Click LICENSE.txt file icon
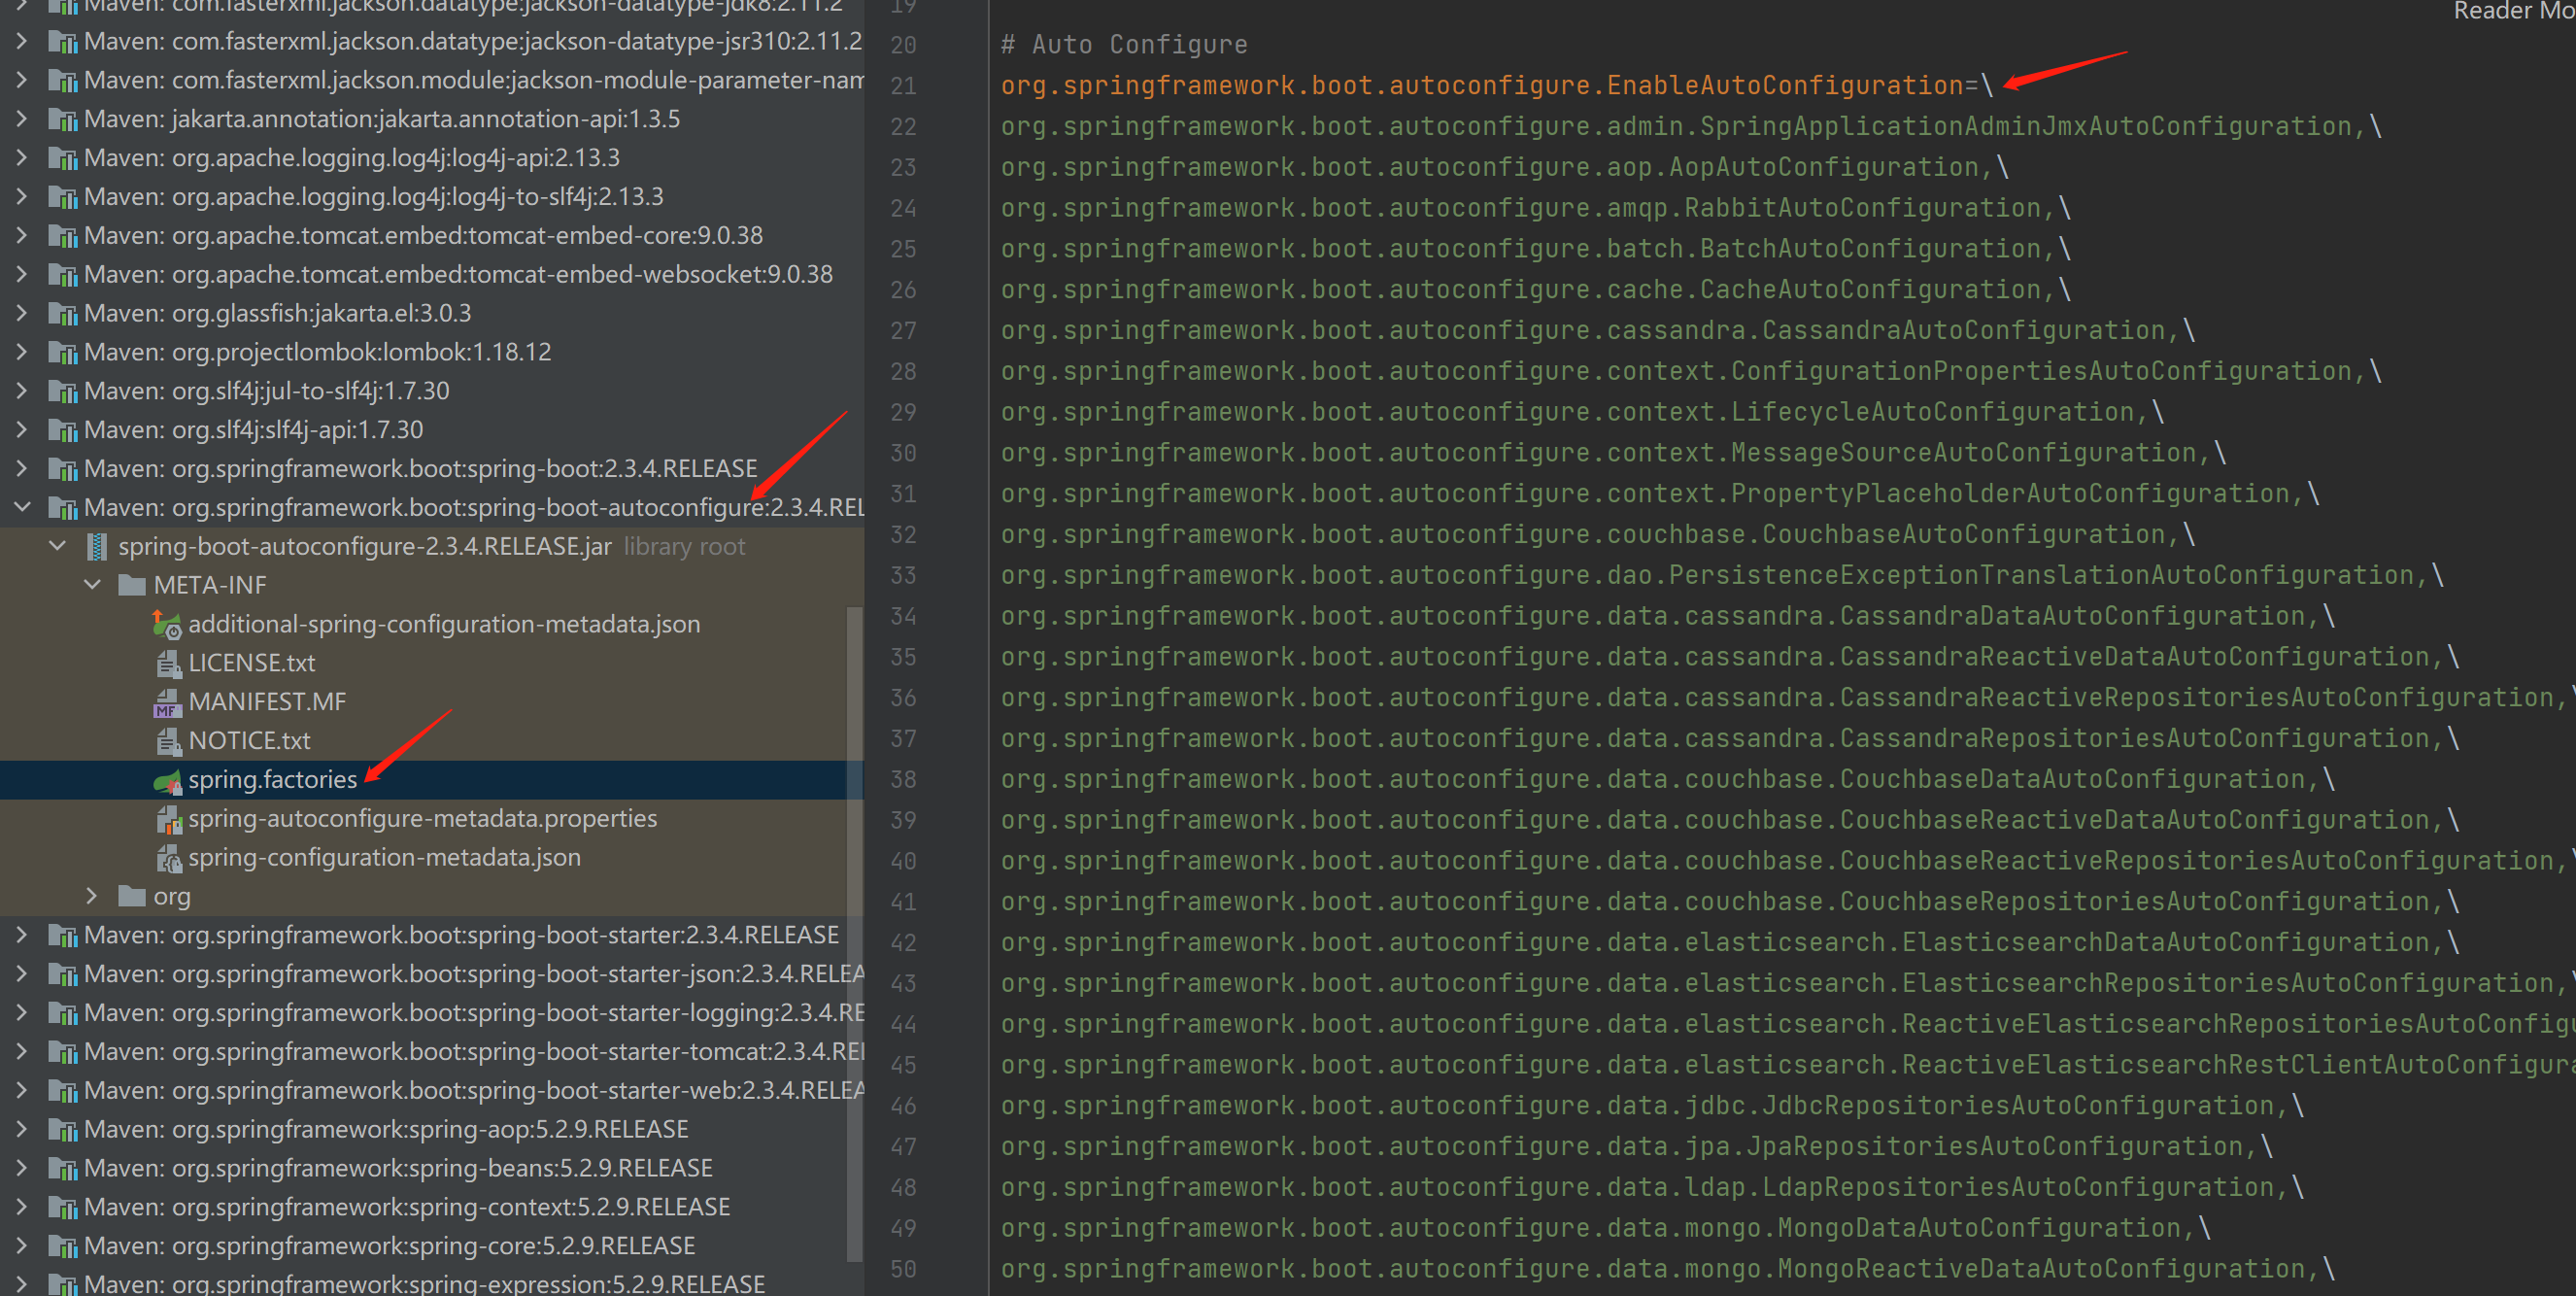The height and width of the screenshot is (1296, 2576). [167, 663]
